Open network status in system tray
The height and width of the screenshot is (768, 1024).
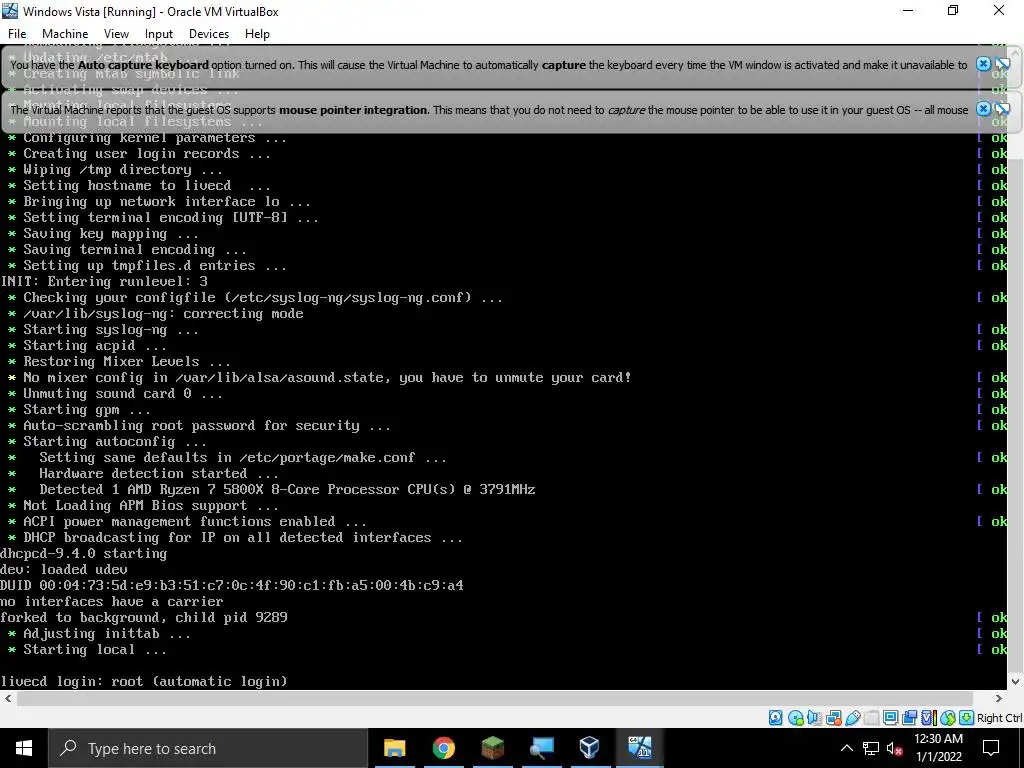[x=871, y=748]
